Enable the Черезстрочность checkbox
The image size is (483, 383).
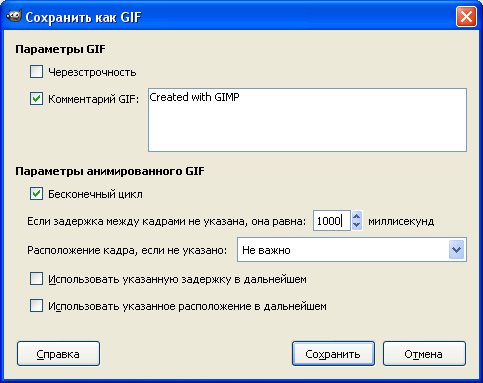click(36, 71)
